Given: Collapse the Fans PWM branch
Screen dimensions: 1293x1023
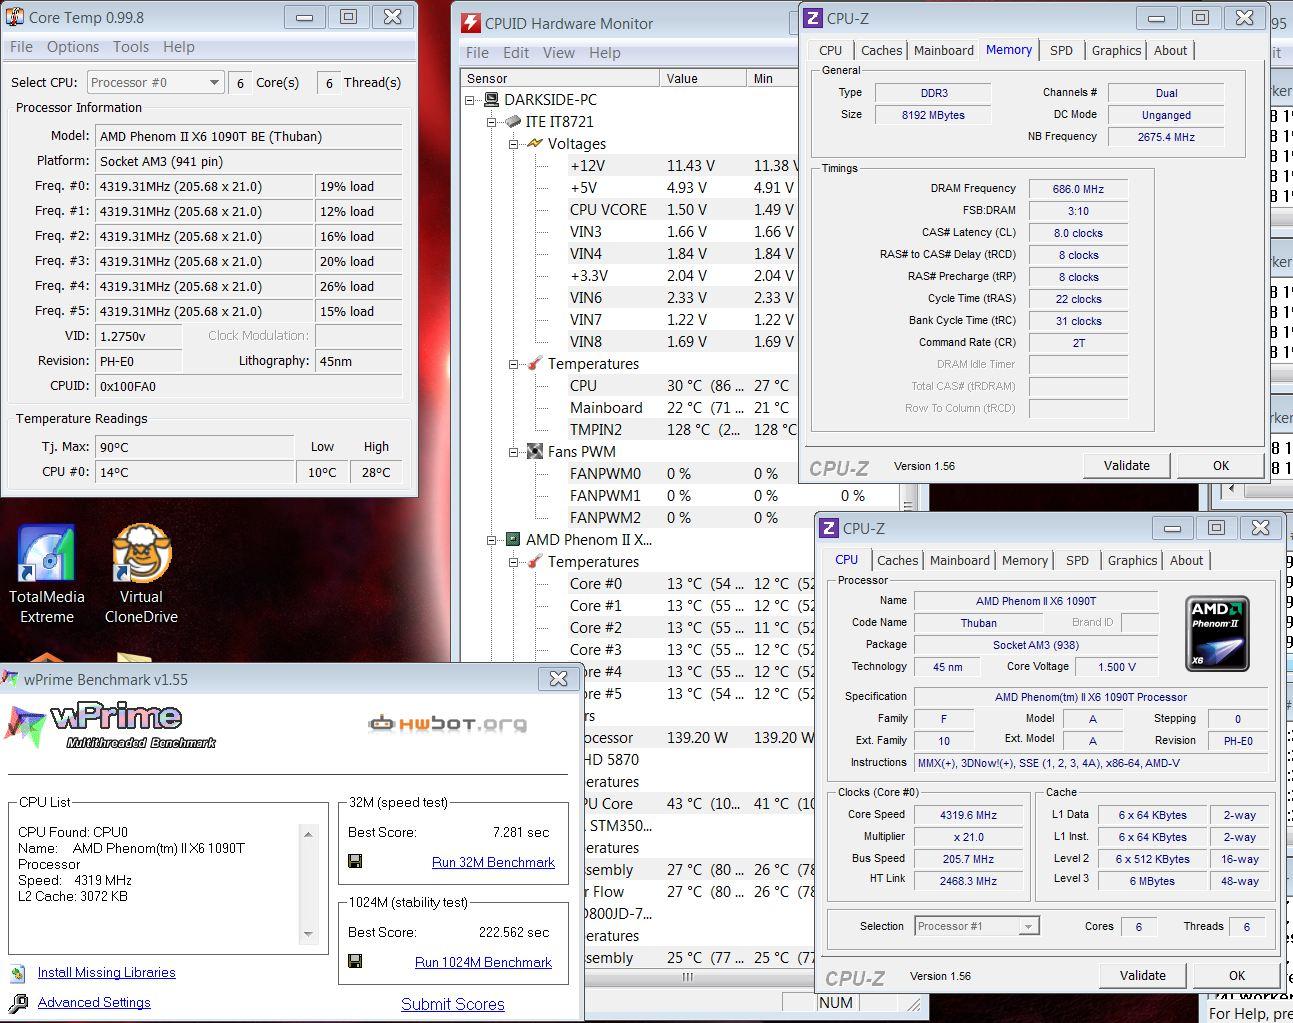Looking at the screenshot, I should (x=514, y=452).
